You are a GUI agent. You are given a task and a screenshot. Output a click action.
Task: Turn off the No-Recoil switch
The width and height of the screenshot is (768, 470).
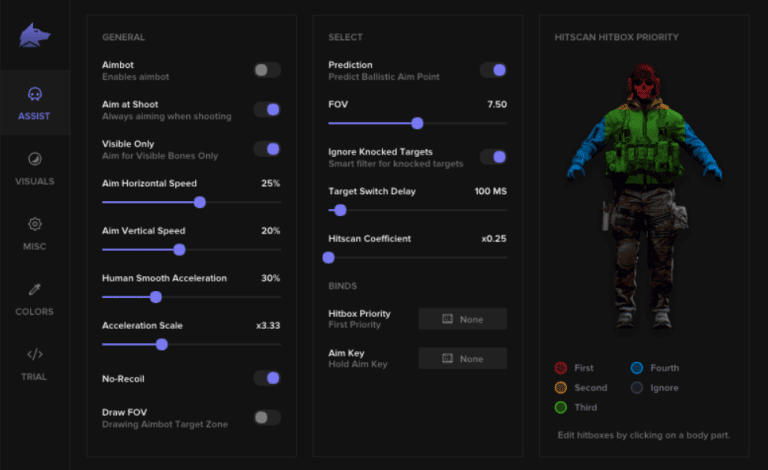pos(266,378)
